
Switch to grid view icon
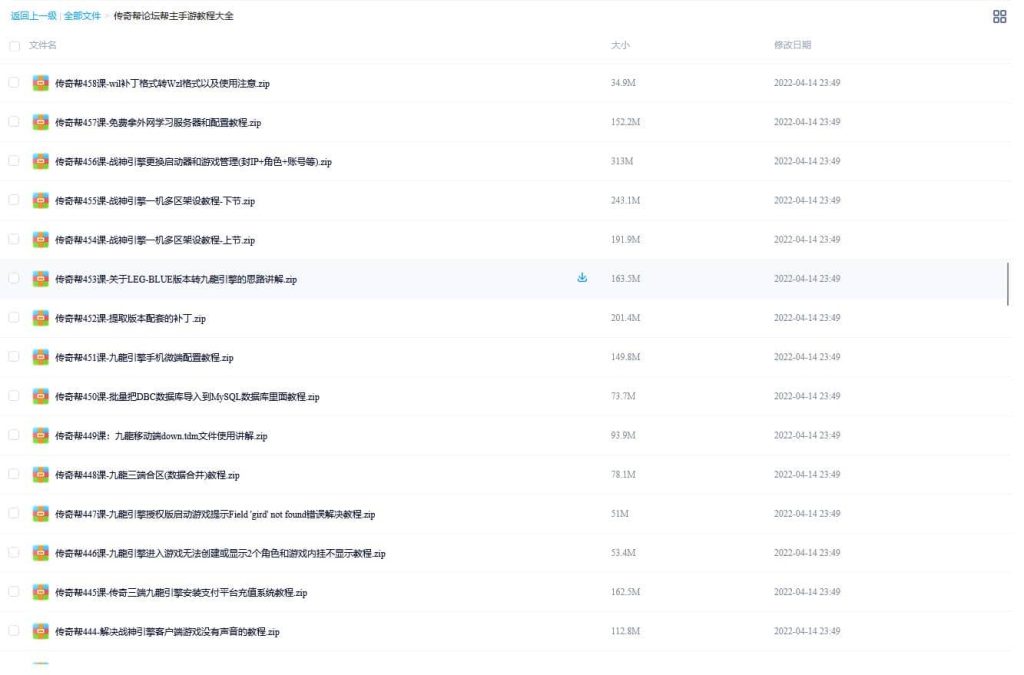(x=999, y=16)
